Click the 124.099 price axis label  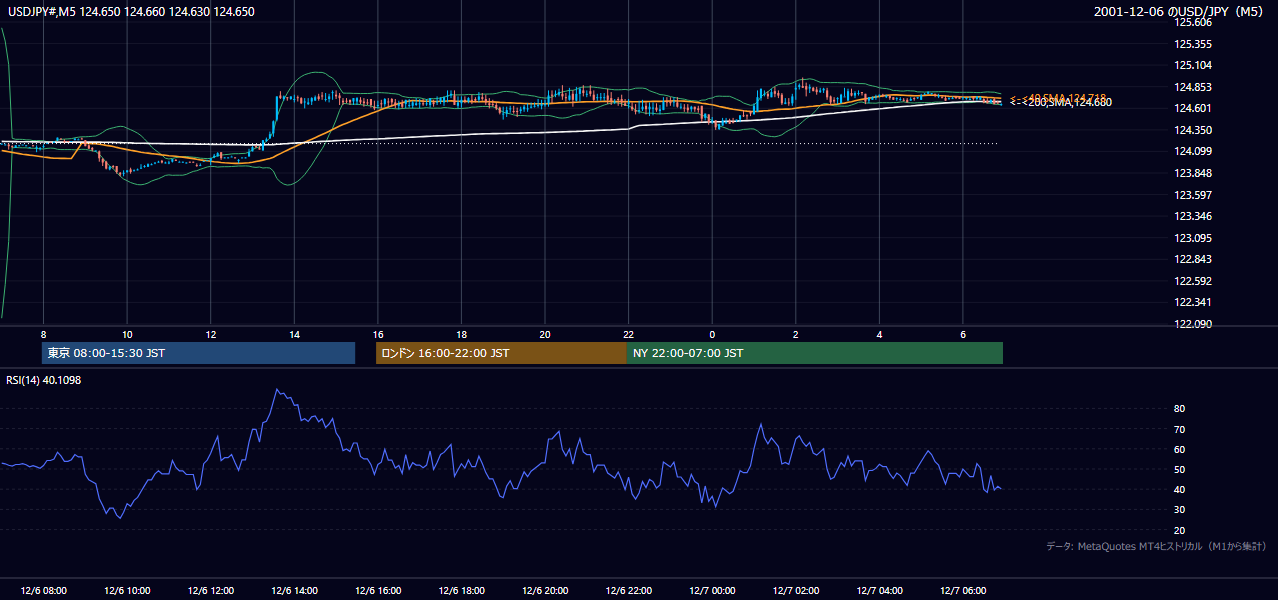click(1194, 151)
